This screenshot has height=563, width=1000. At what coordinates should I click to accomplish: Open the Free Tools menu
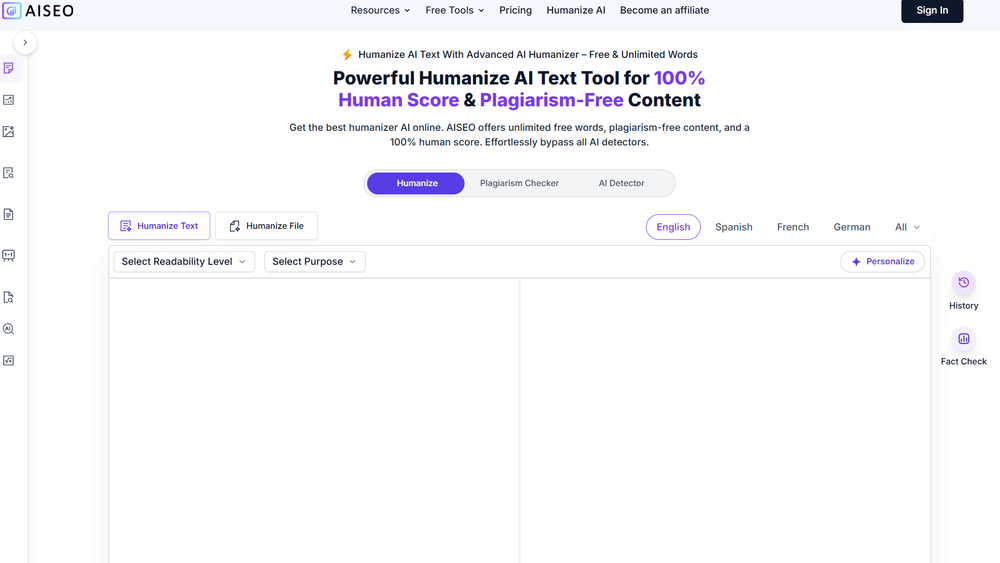(x=455, y=10)
